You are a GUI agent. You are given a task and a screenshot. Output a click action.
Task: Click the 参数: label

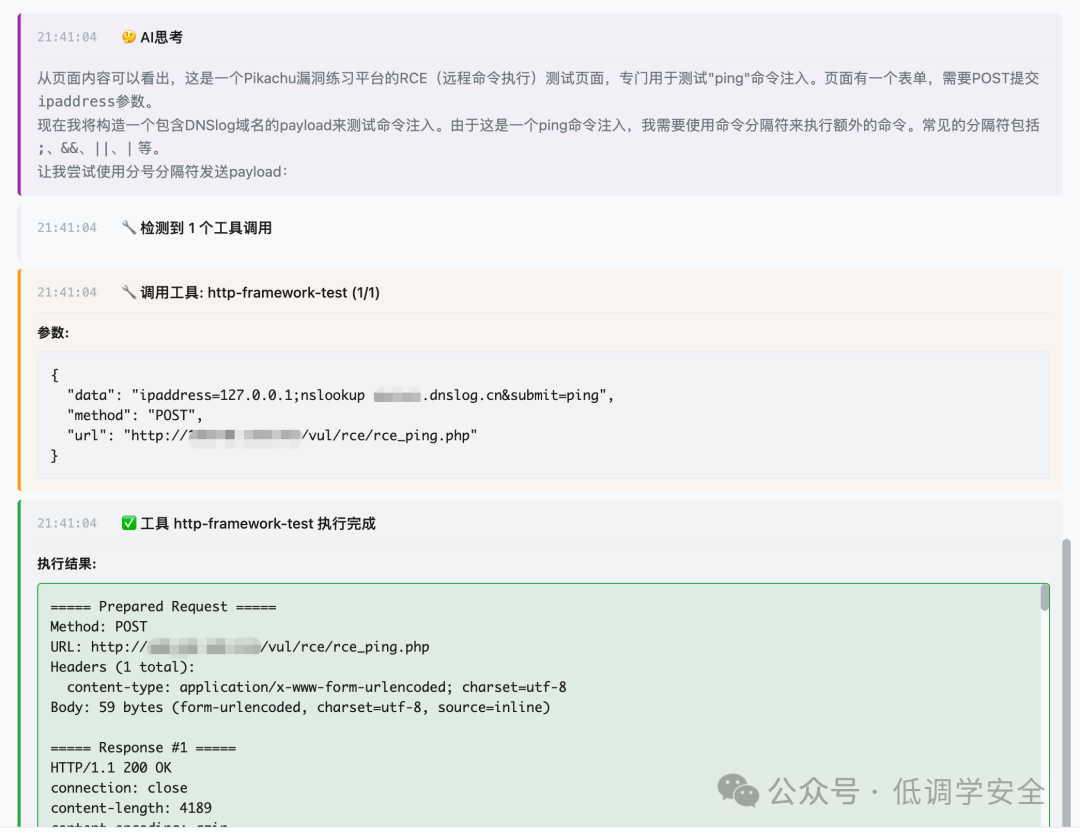53,333
